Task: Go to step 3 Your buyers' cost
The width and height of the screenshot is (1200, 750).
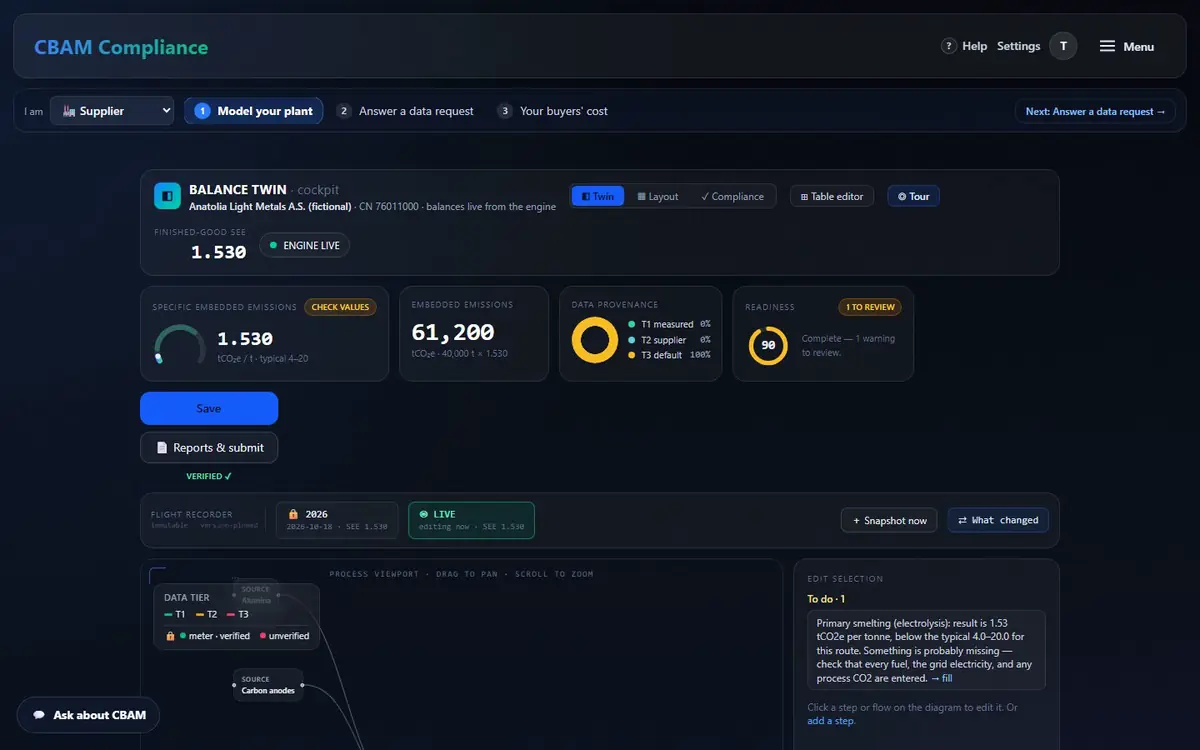Action: [x=552, y=111]
